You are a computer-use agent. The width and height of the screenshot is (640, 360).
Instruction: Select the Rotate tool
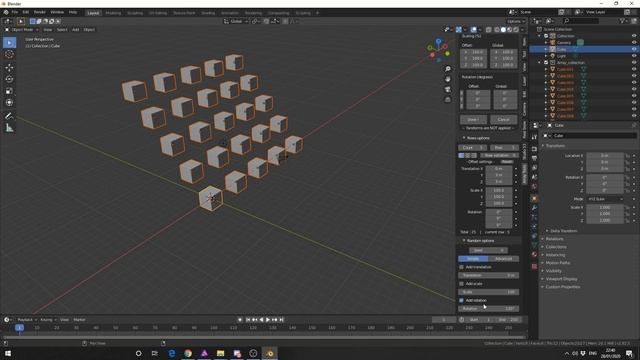coord(9,79)
